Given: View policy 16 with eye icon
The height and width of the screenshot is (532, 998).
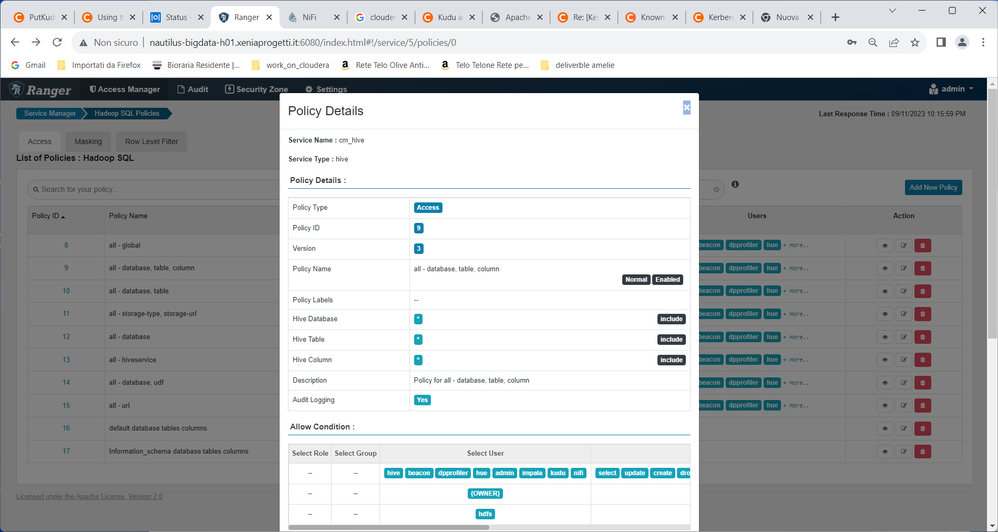Looking at the screenshot, I should [x=885, y=429].
